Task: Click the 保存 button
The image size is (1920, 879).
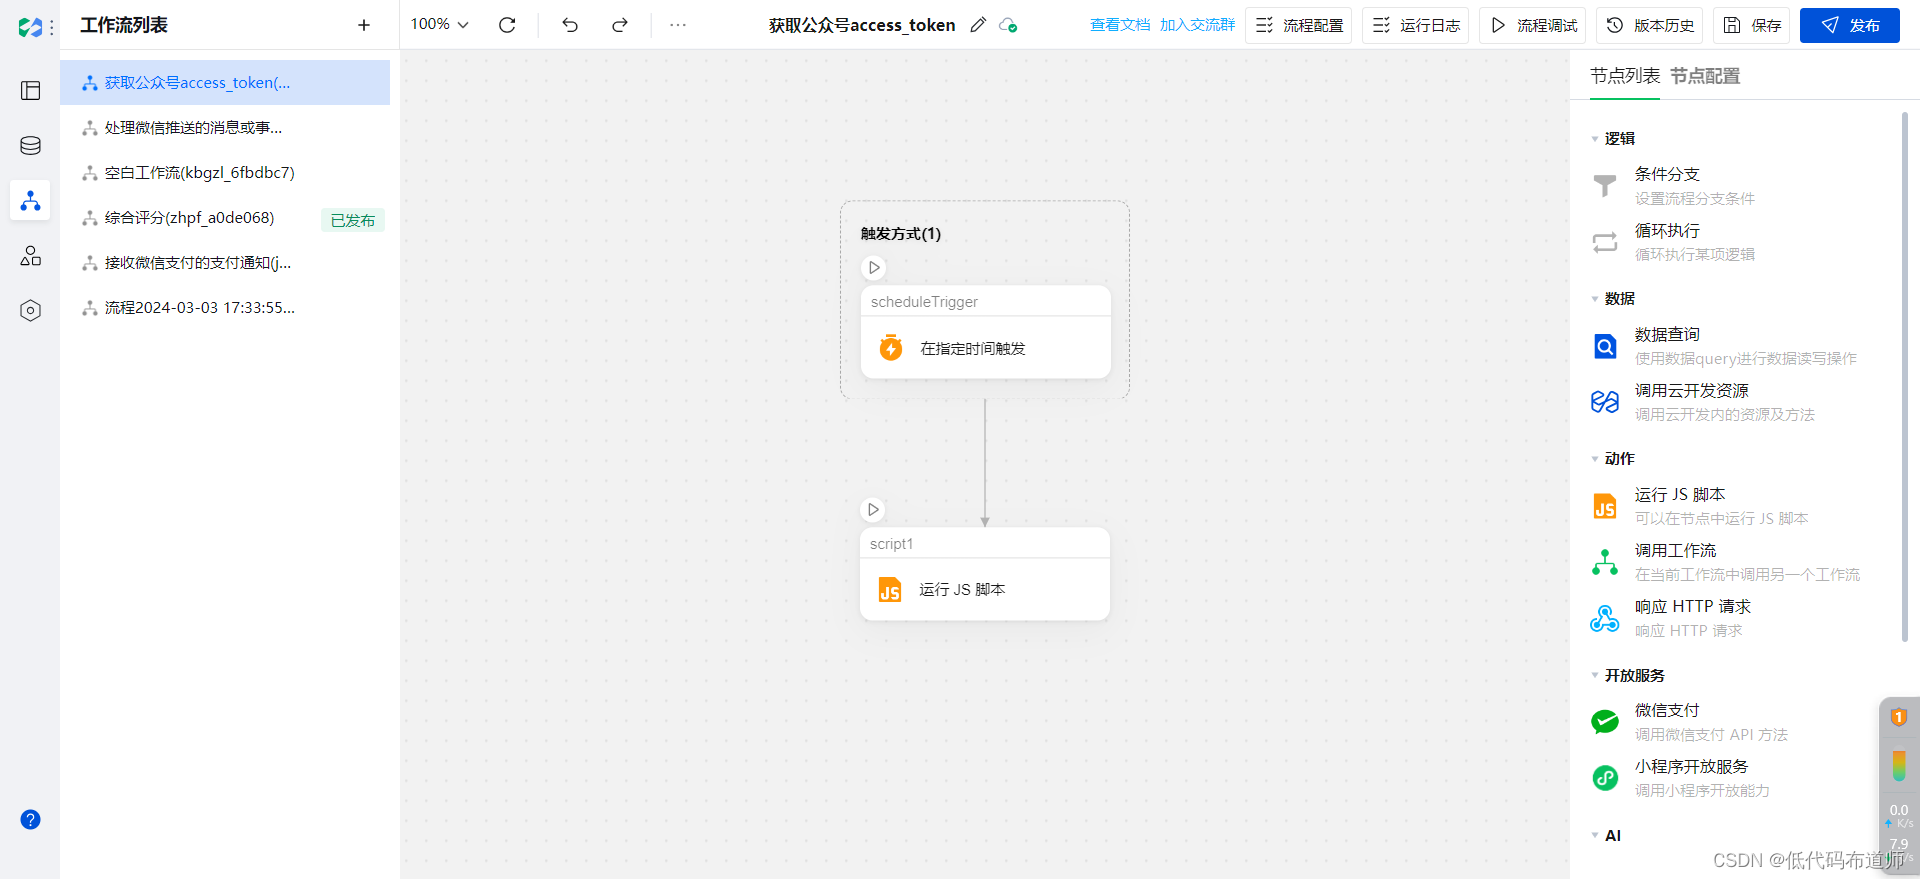Action: (1752, 25)
